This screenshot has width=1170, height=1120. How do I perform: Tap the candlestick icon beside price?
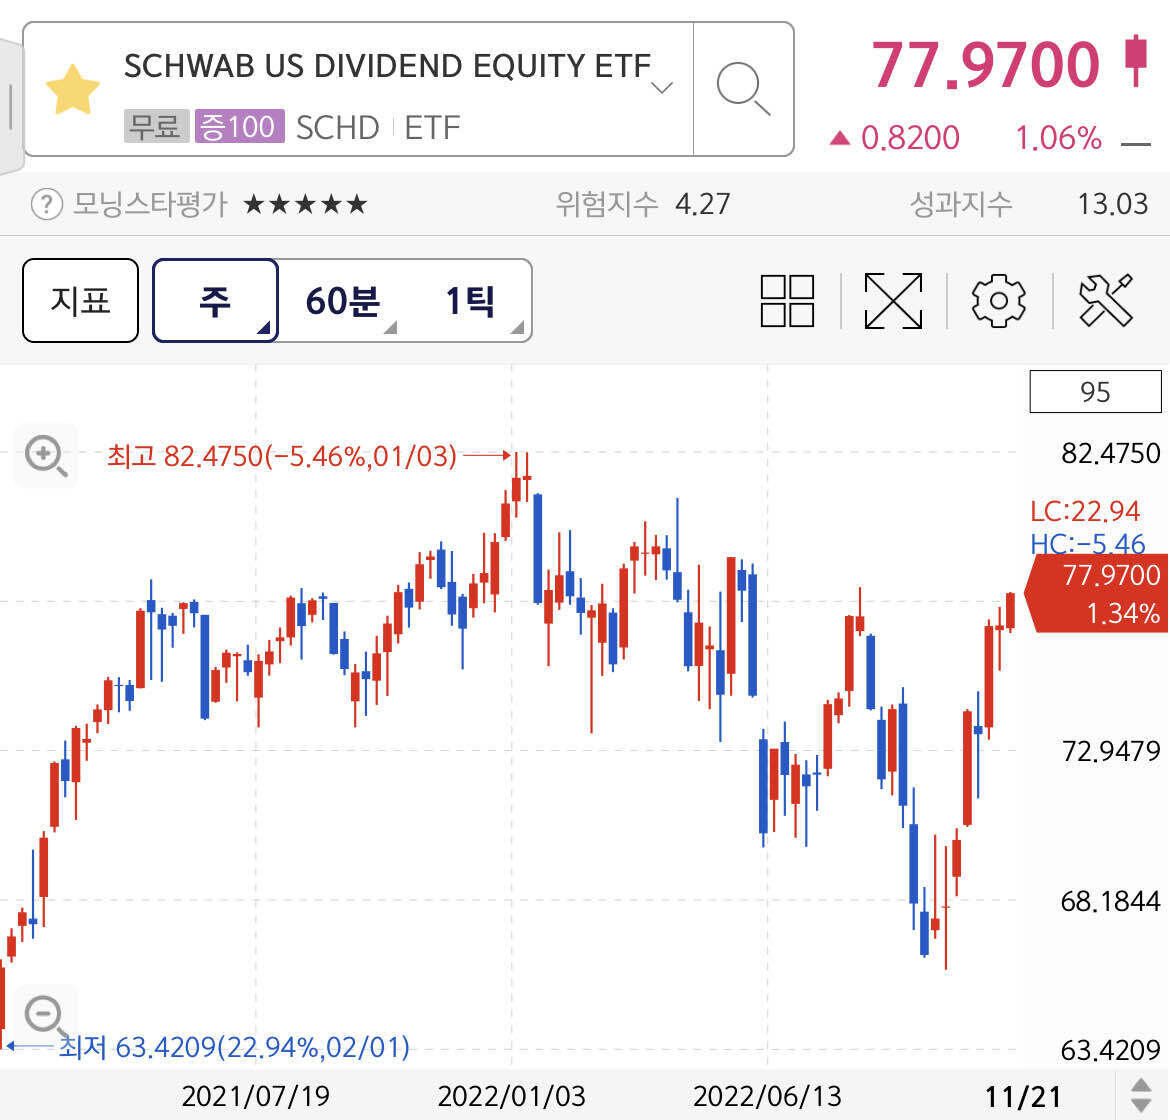coord(1134,62)
